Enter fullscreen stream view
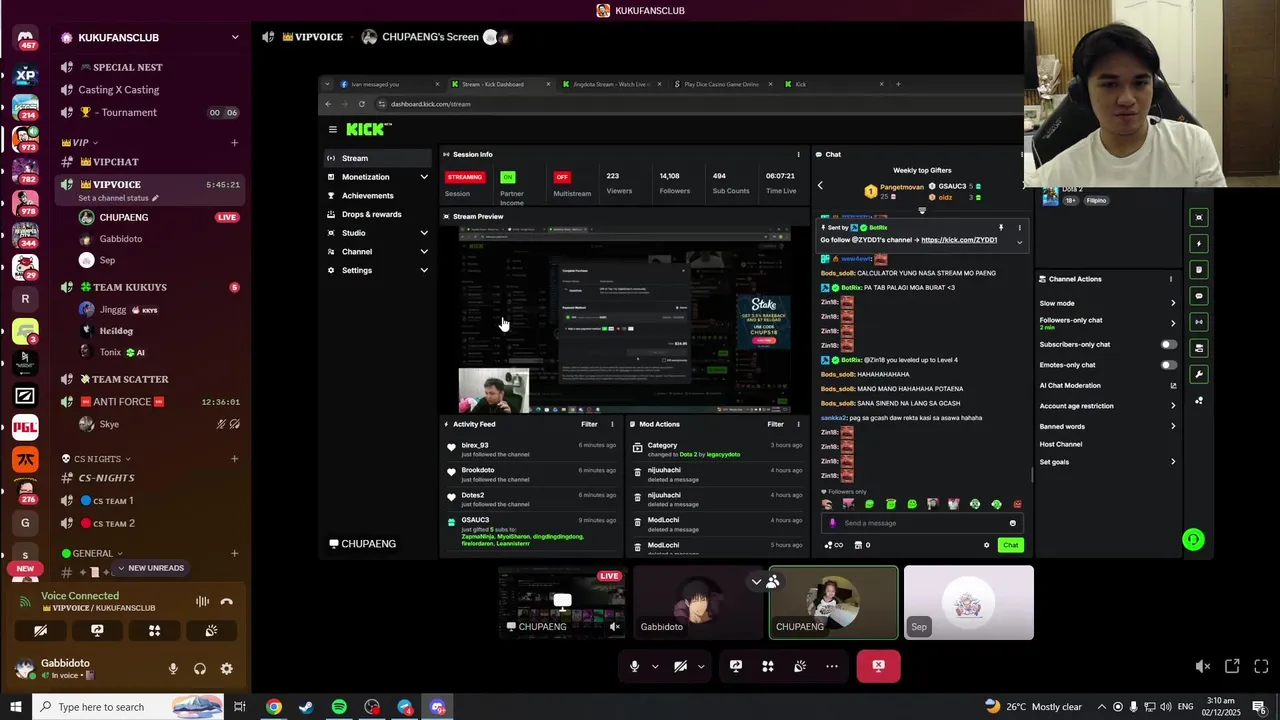This screenshot has width=1280, height=720. pos(1261,666)
